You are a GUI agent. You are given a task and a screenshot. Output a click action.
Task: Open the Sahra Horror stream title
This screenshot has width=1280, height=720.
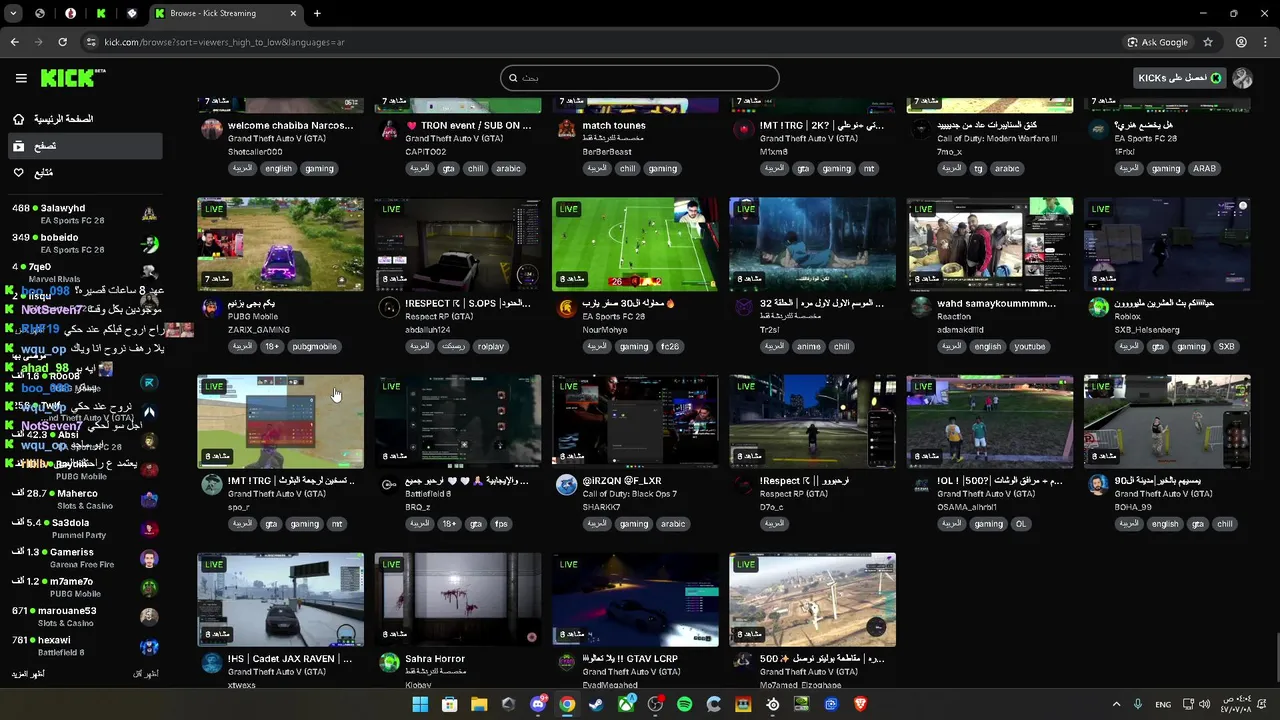point(435,659)
